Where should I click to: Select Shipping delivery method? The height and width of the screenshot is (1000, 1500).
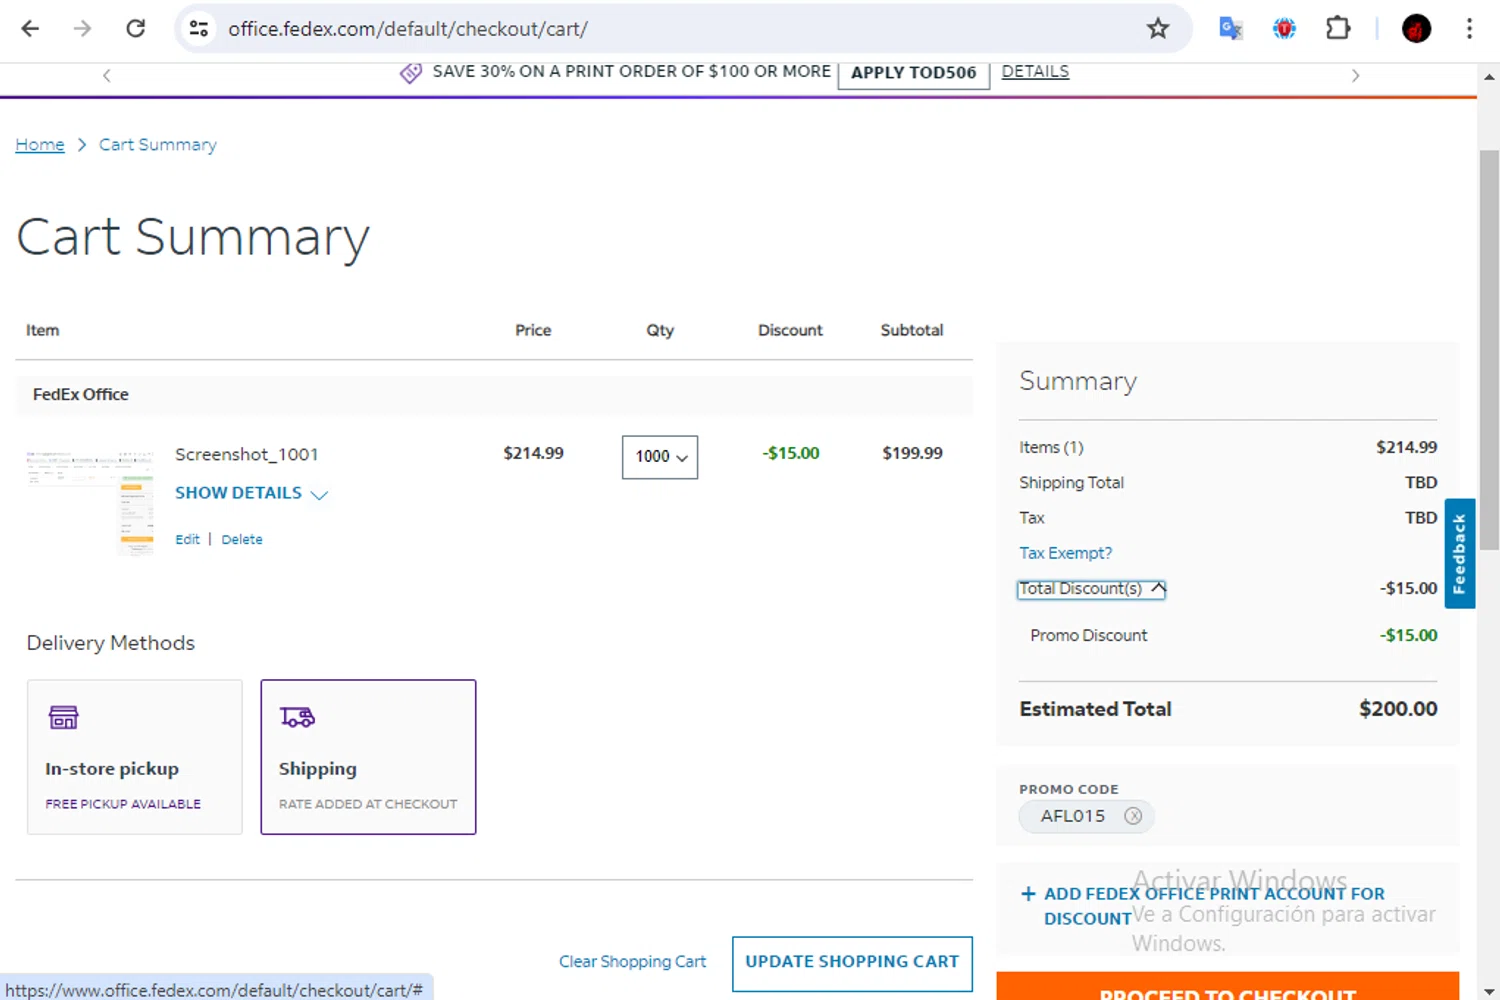pos(368,757)
